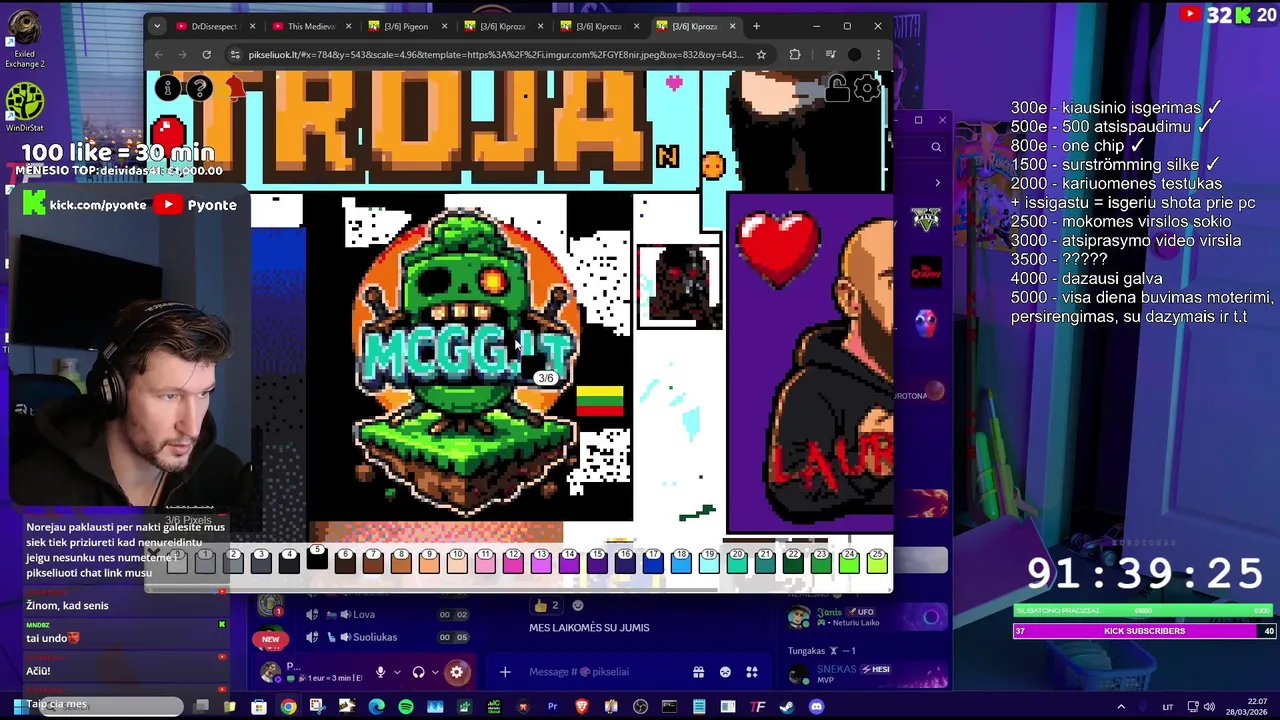Click the thumbs-up reaction with count 2

(x=548, y=605)
